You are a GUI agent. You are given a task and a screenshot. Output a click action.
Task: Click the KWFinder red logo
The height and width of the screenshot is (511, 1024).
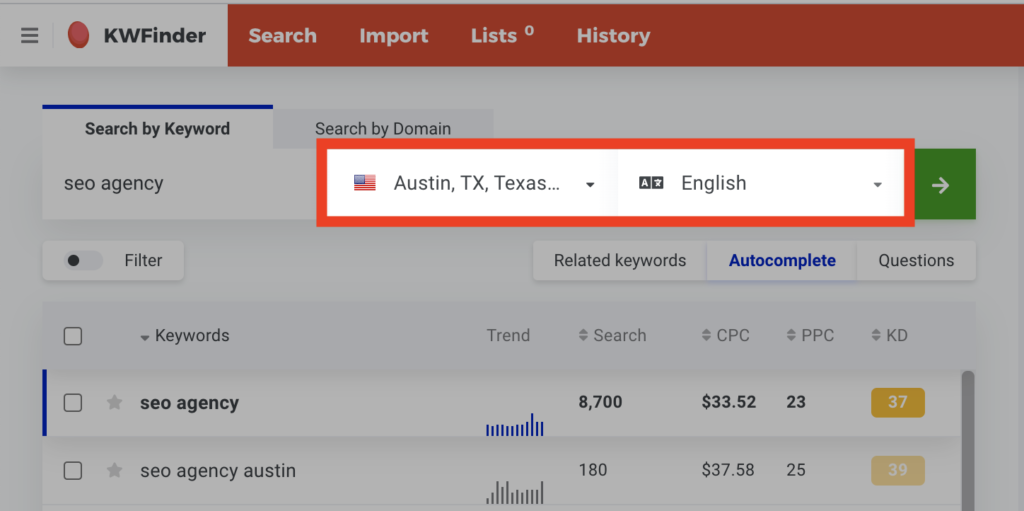point(78,35)
